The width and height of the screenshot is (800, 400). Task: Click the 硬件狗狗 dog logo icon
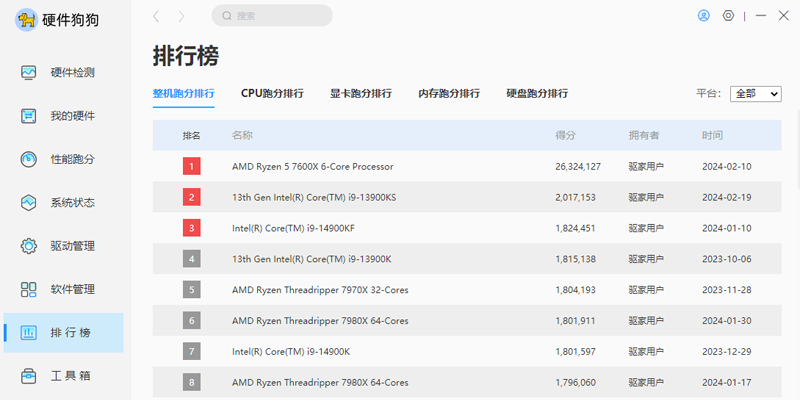point(26,20)
